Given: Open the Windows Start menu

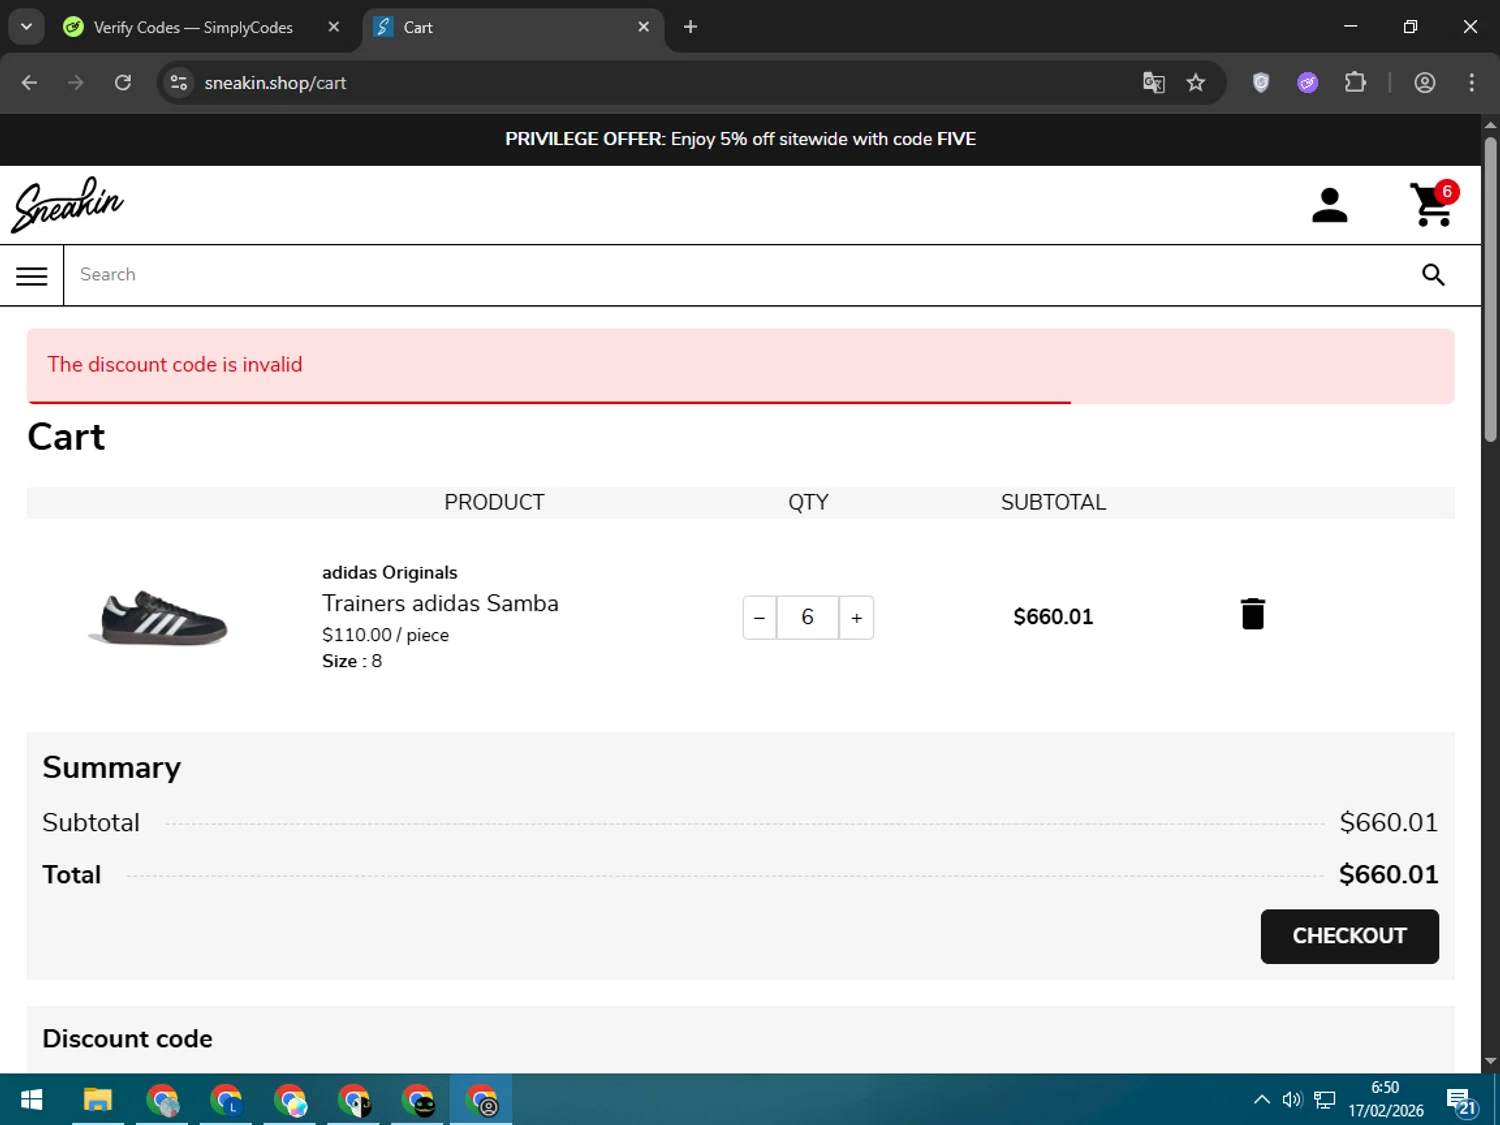Looking at the screenshot, I should (32, 1100).
